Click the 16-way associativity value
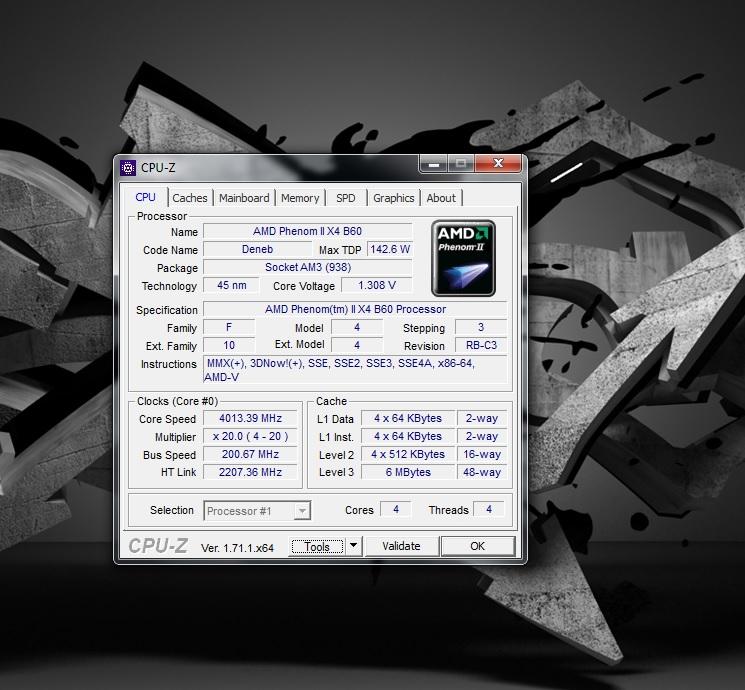 [x=482, y=454]
